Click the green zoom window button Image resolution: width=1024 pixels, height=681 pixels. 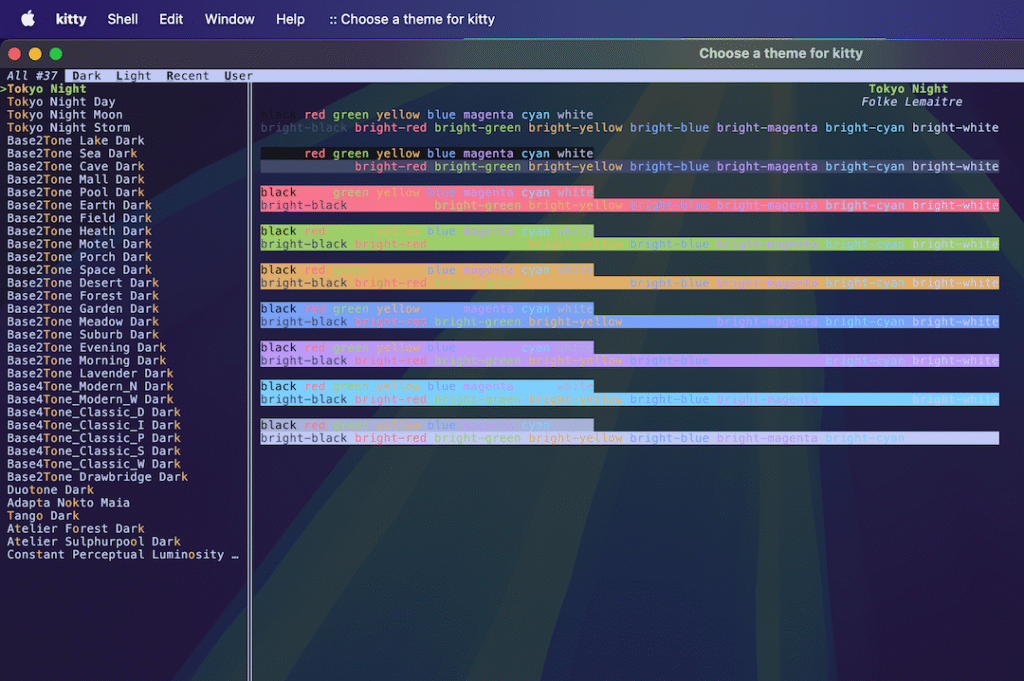56,54
